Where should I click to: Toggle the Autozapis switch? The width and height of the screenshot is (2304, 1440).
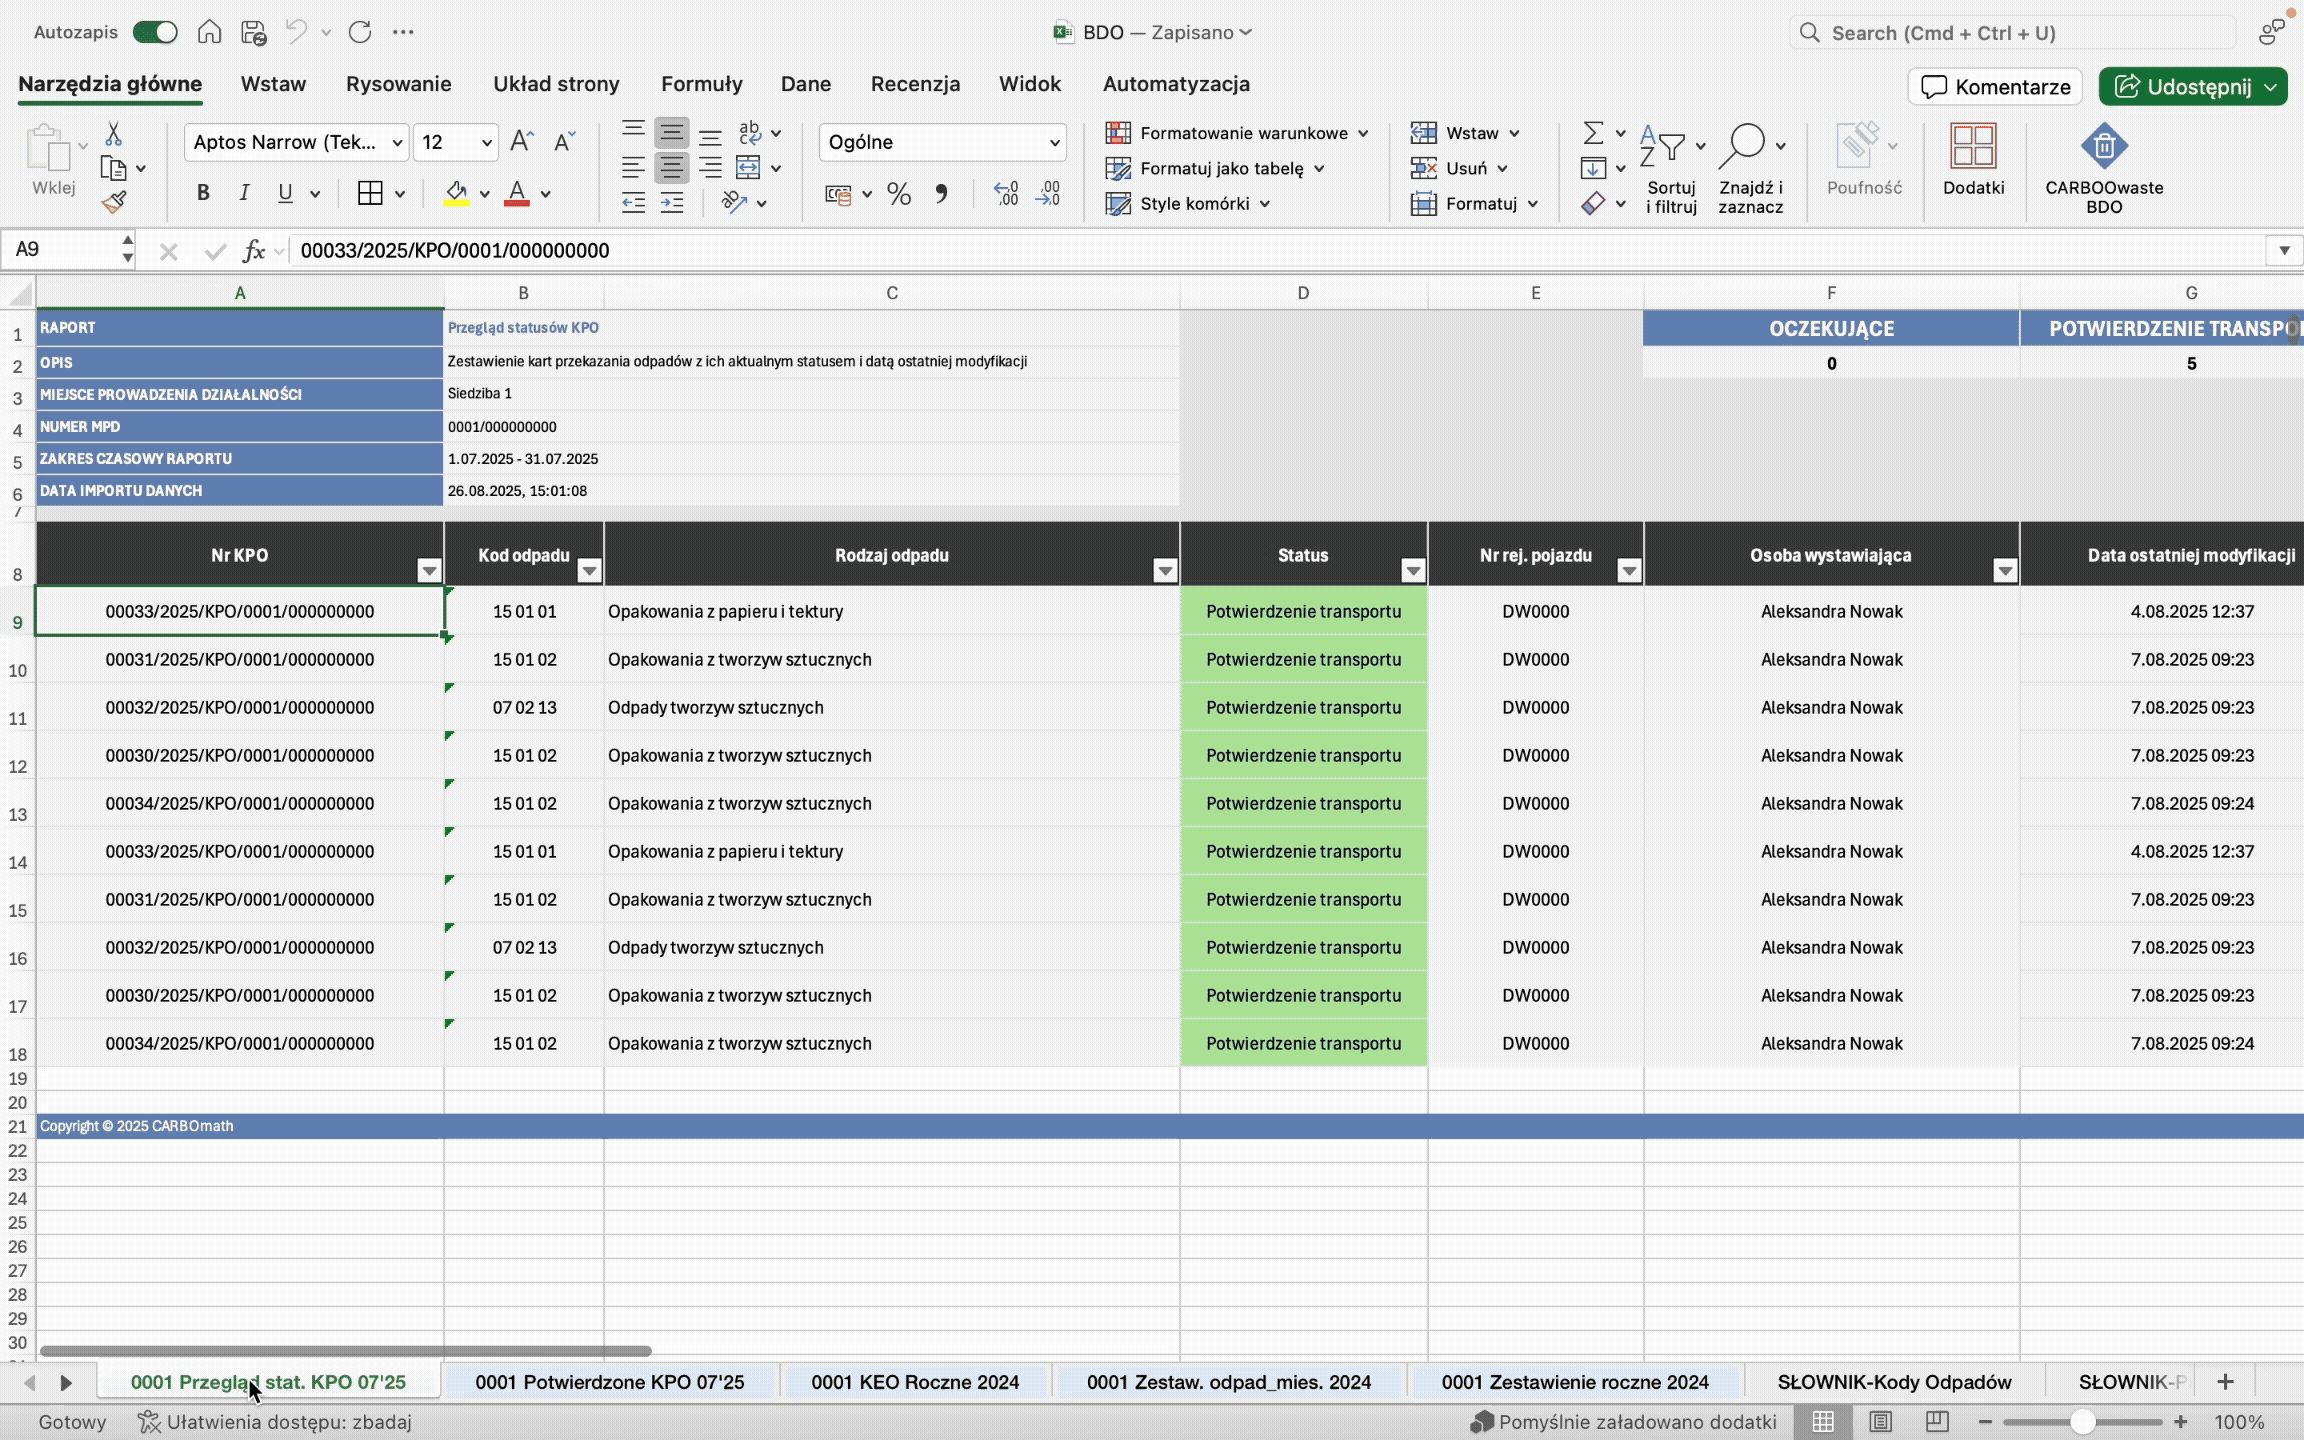pos(155,32)
